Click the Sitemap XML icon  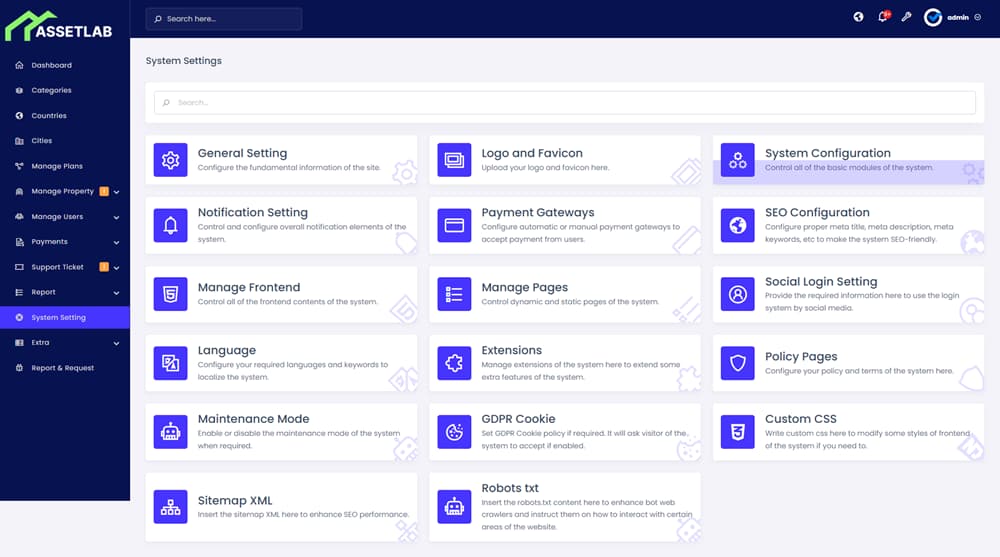170,507
